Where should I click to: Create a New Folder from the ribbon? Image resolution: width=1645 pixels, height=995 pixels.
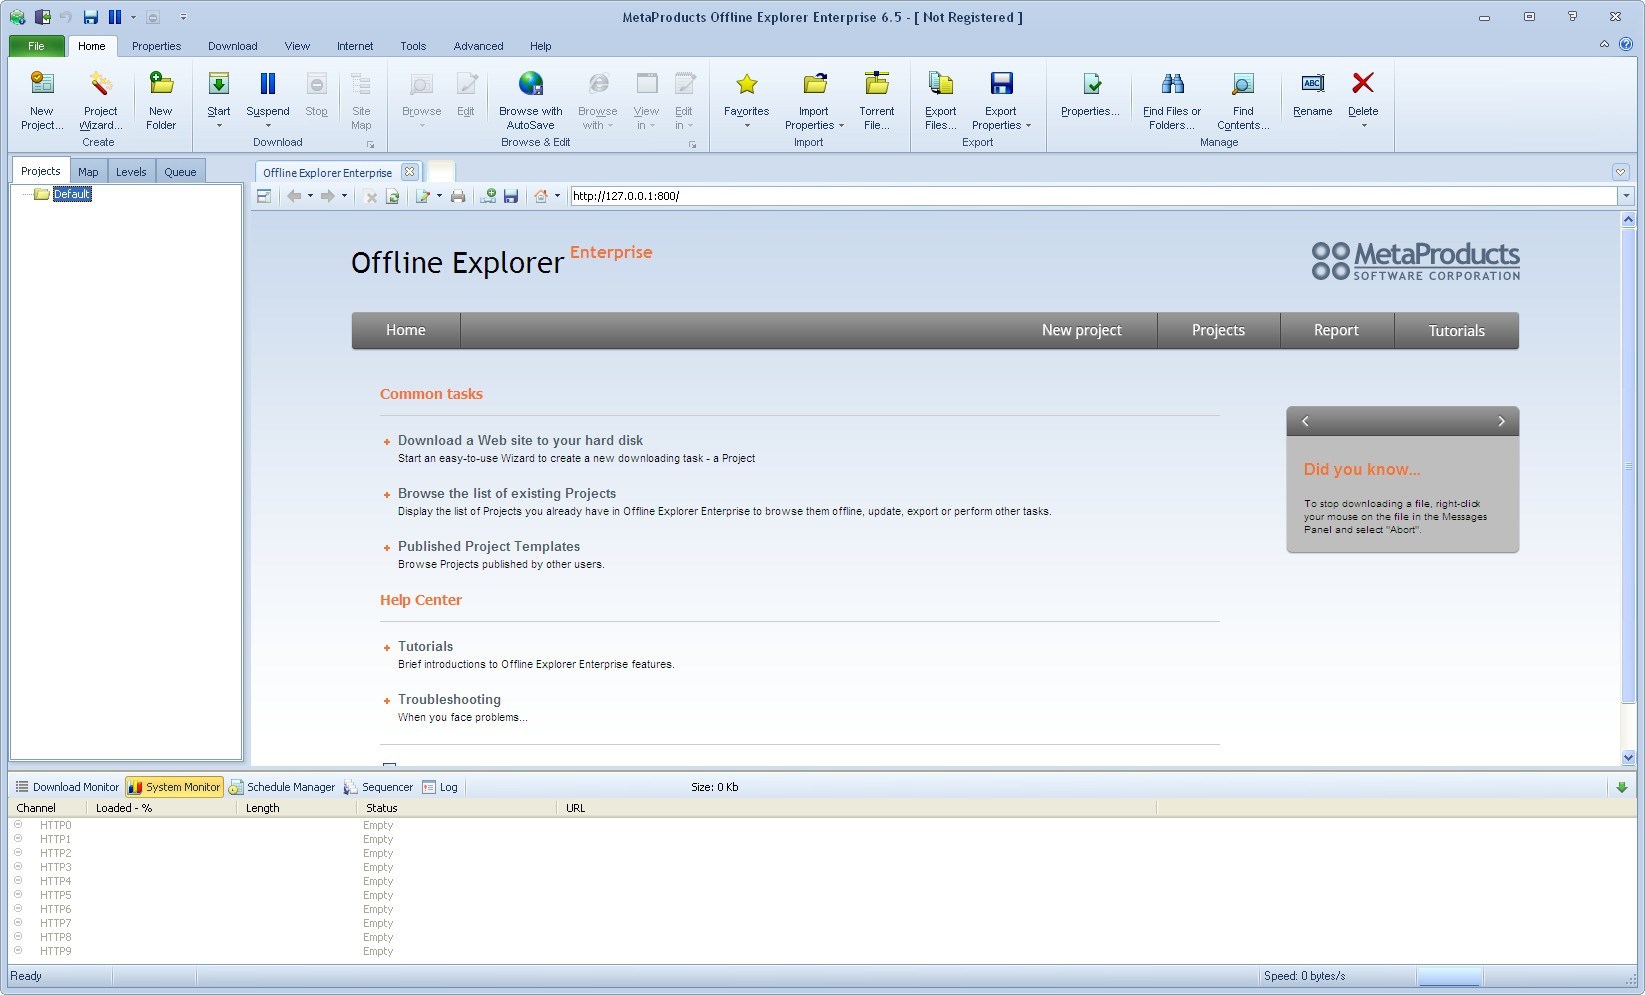tap(160, 100)
